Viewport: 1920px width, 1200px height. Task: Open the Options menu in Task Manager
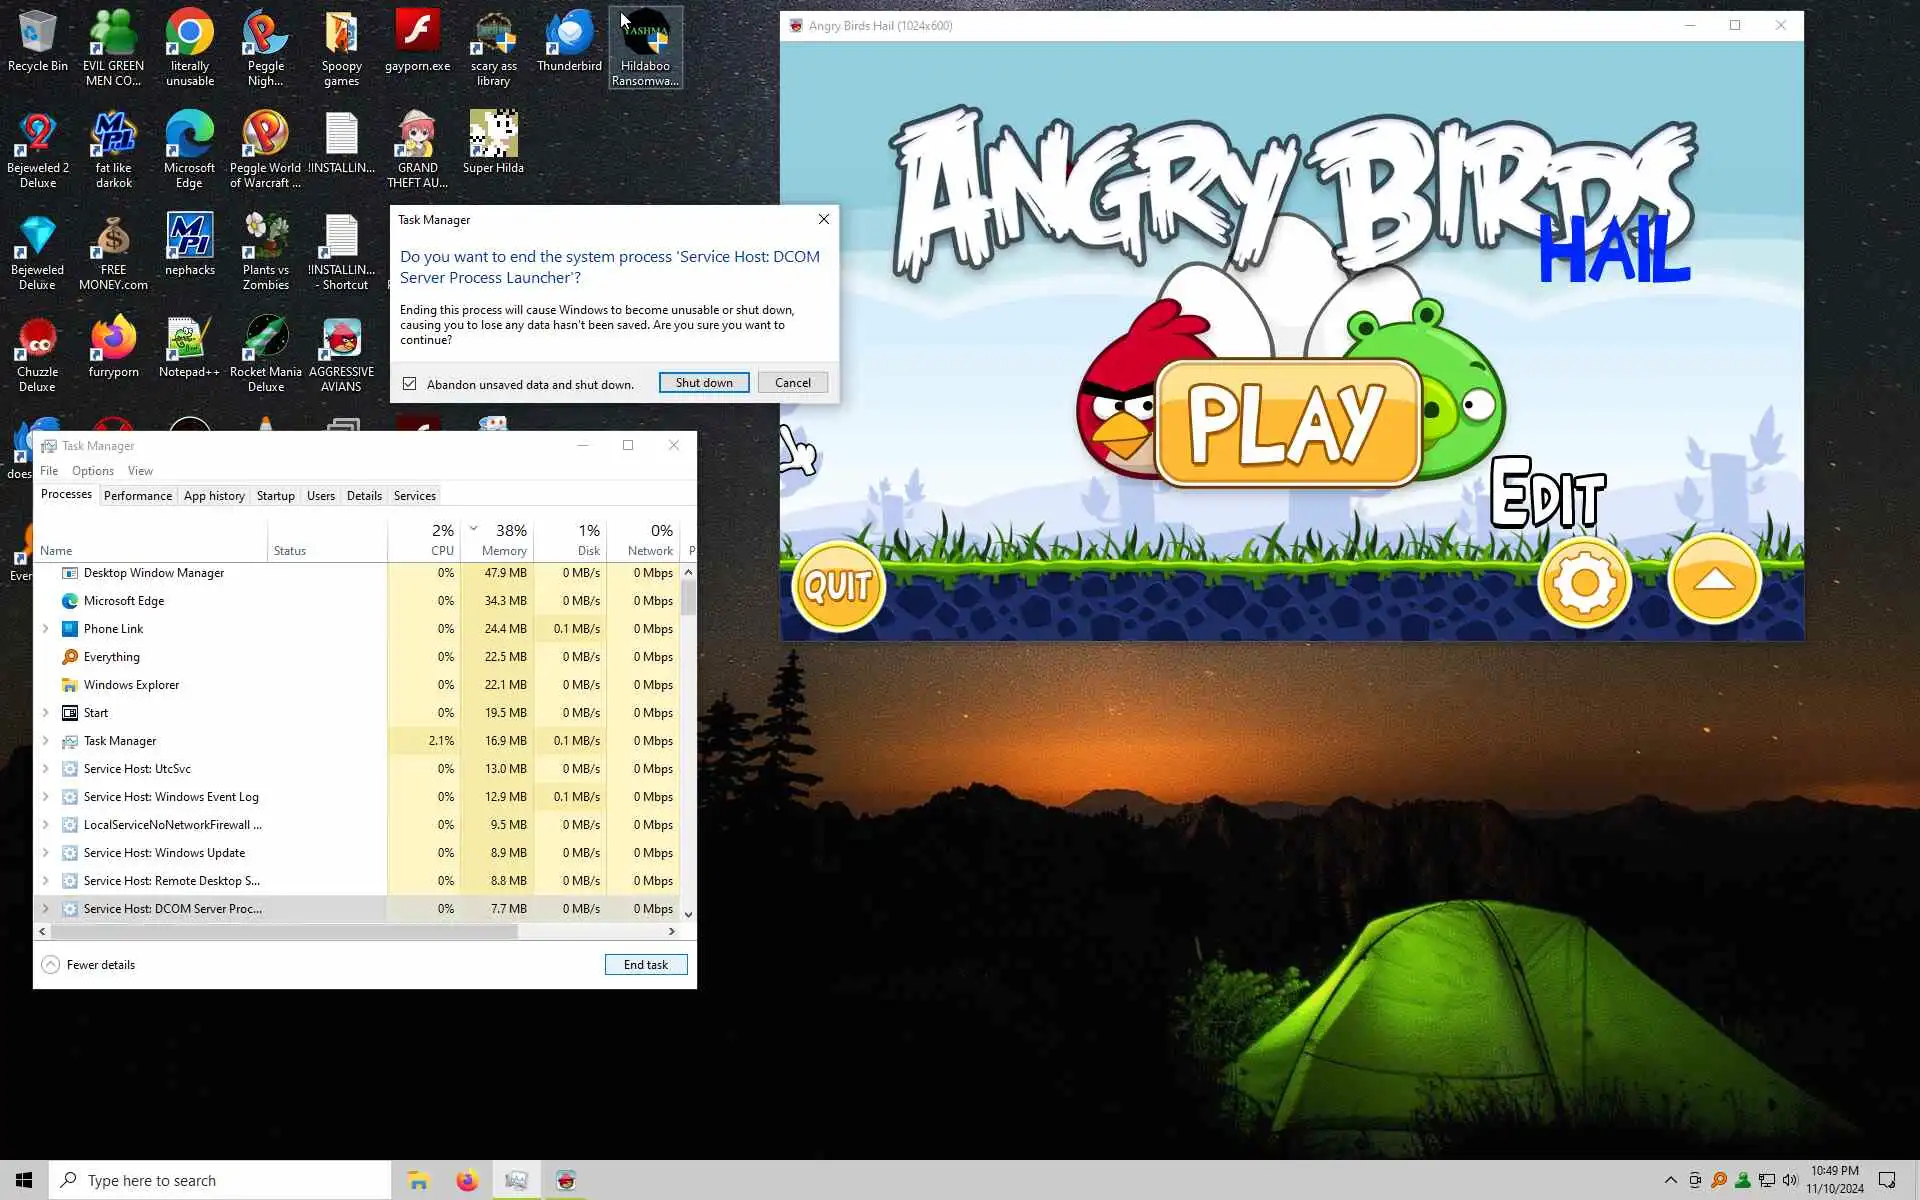coord(92,471)
